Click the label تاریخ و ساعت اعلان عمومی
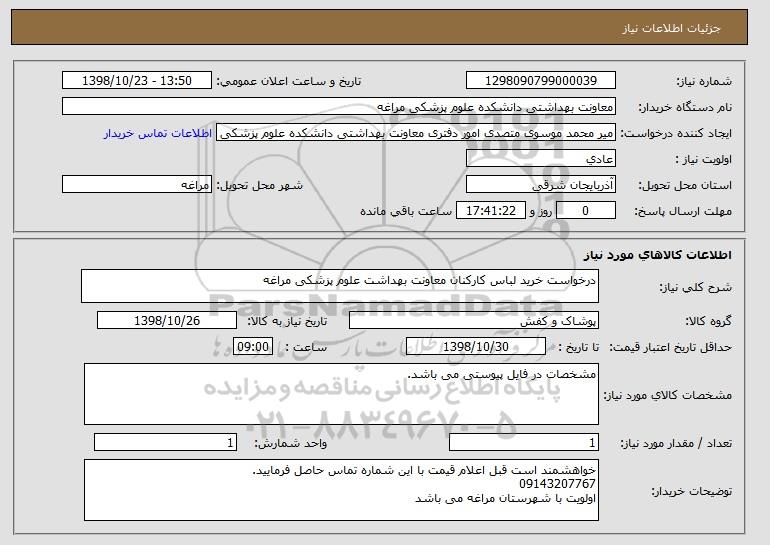Image resolution: width=770 pixels, height=545 pixels. pos(289,81)
